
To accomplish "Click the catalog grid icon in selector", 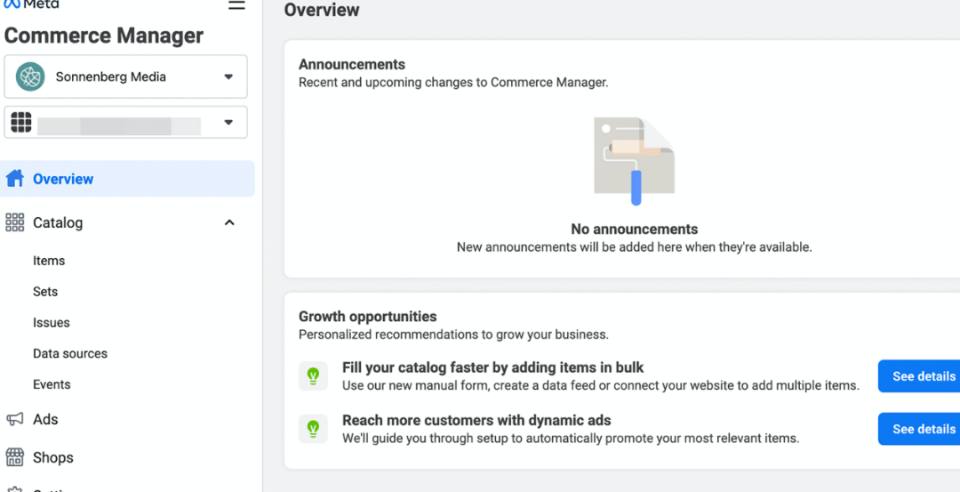I will pyautogui.click(x=21, y=122).
